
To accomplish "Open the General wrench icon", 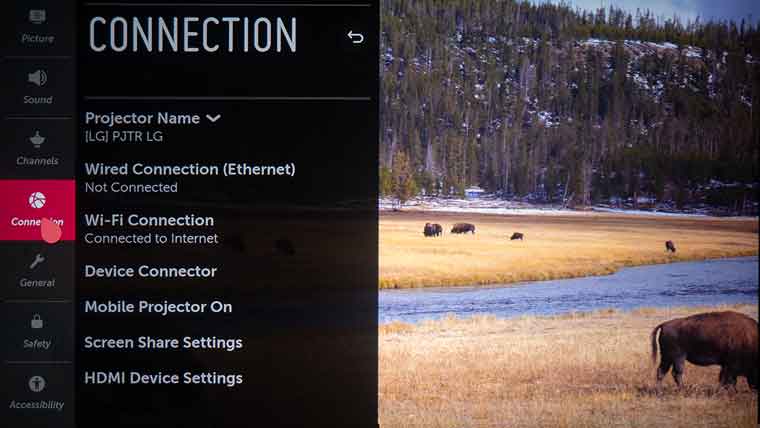I will (37, 261).
